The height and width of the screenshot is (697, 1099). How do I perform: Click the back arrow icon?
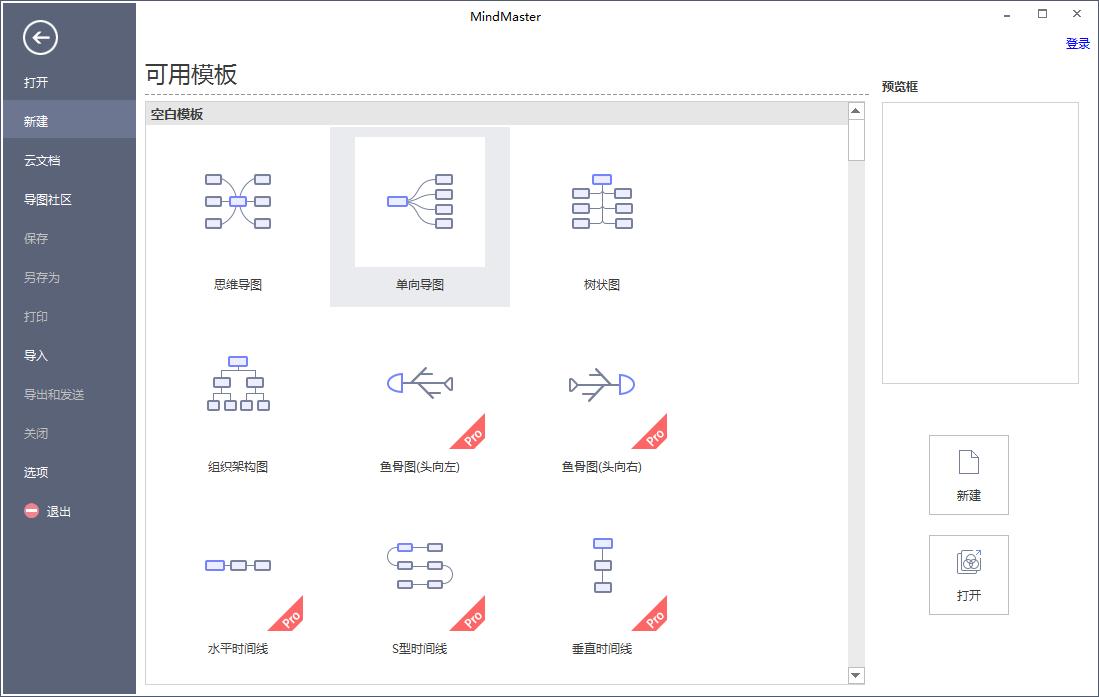point(40,37)
